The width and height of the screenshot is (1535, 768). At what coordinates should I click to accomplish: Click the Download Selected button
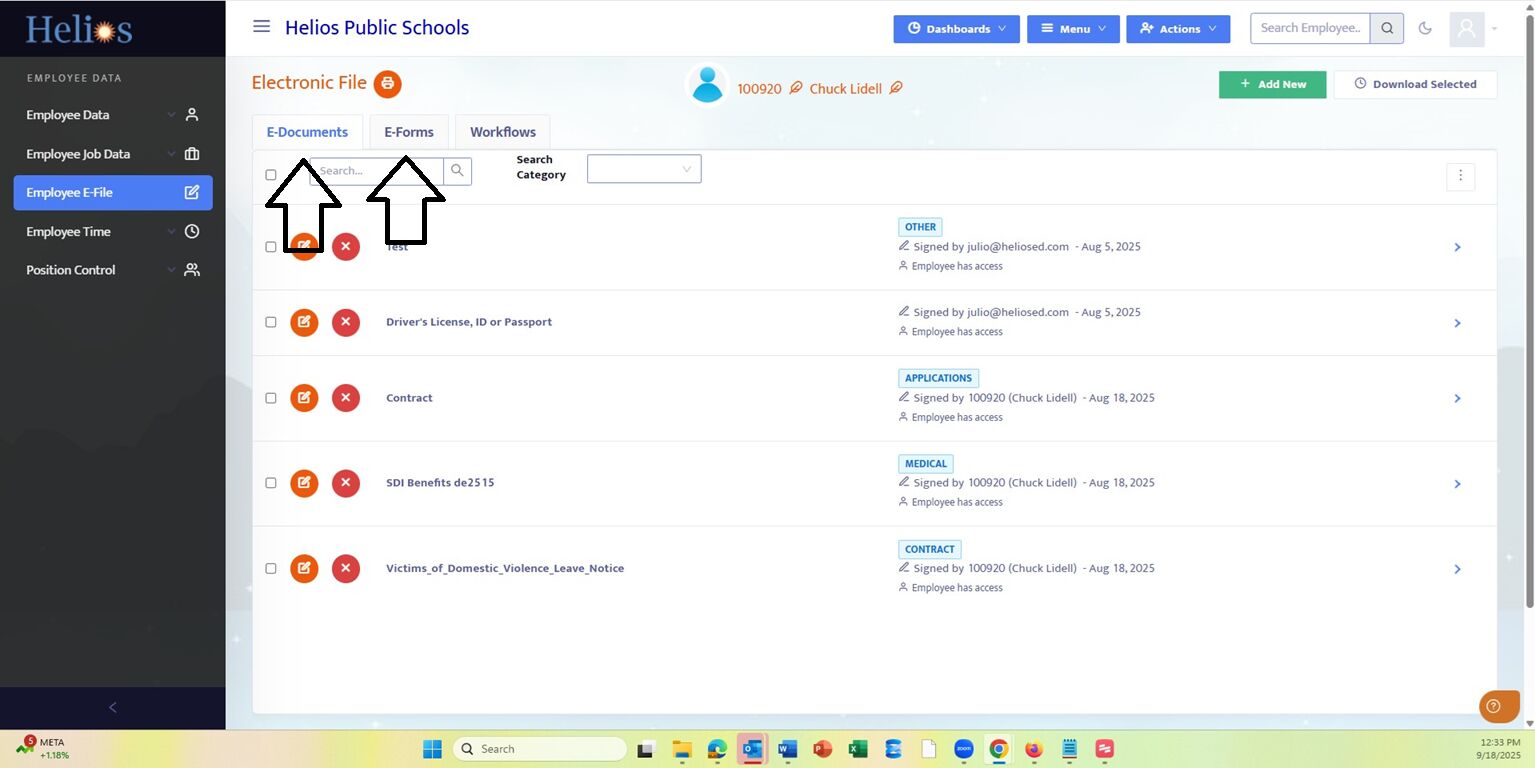[1415, 85]
